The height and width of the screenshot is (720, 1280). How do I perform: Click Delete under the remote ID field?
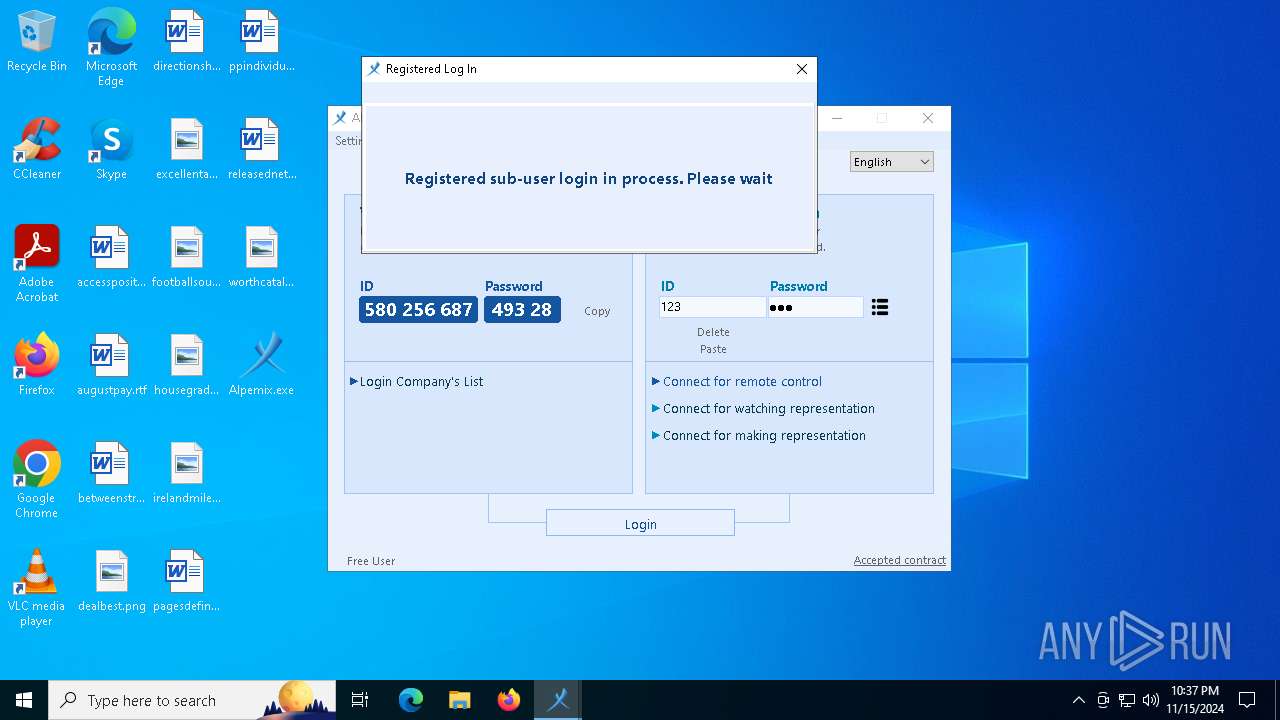click(713, 332)
